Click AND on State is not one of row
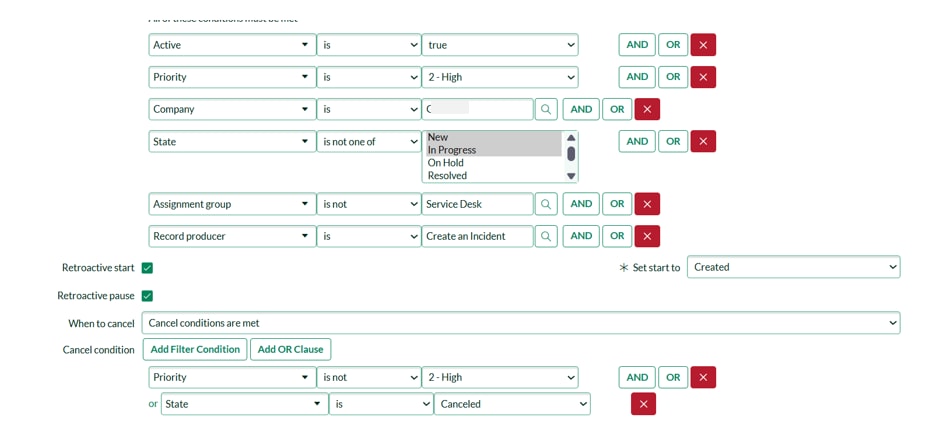The height and width of the screenshot is (429, 925). click(637, 142)
